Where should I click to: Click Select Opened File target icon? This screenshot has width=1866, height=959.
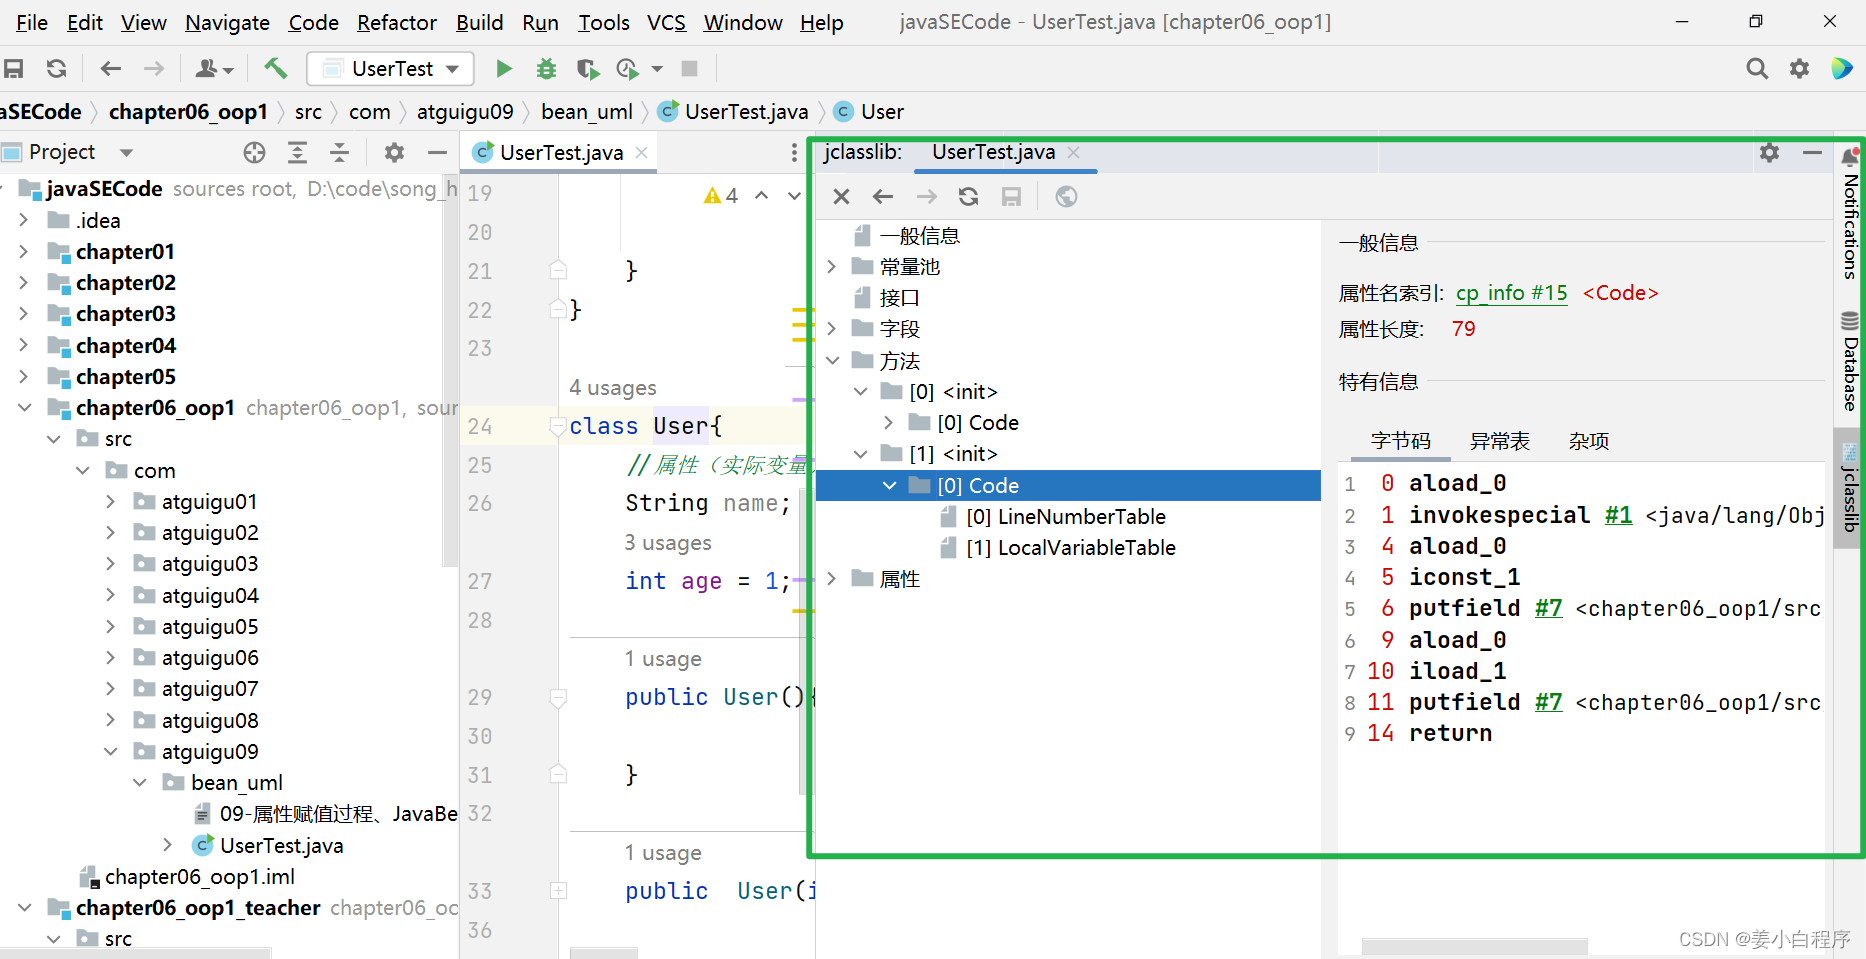point(255,152)
